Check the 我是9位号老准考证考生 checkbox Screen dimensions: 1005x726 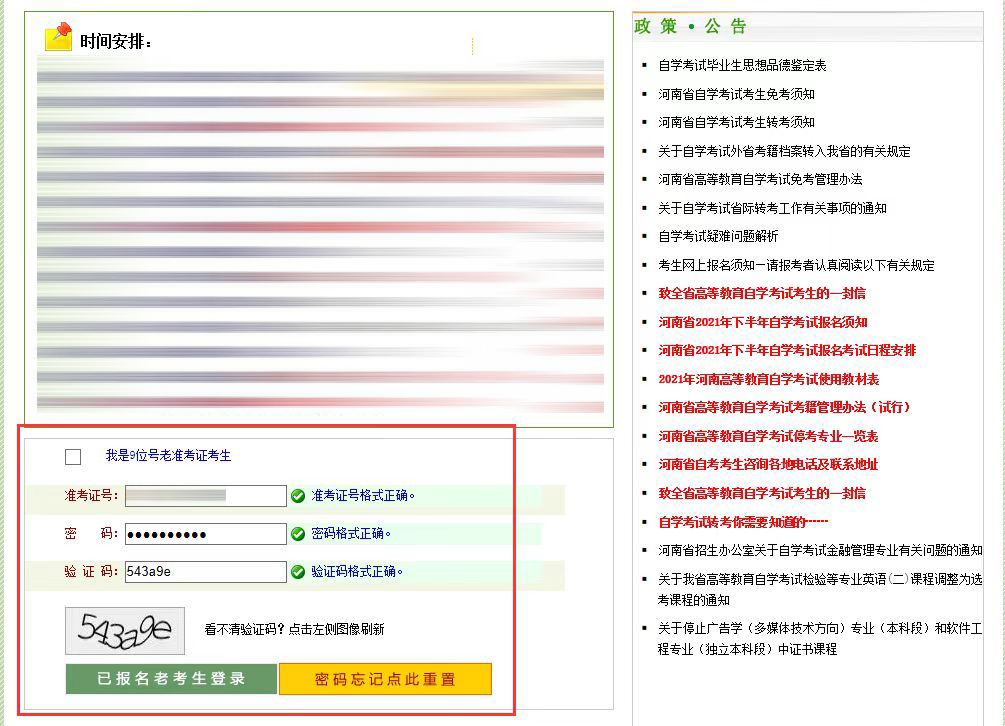pos(73,457)
